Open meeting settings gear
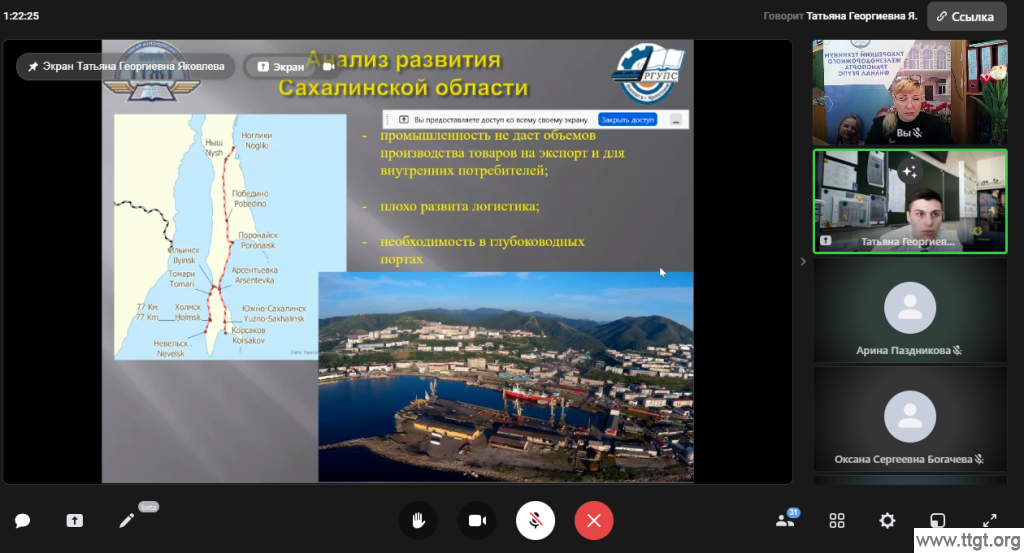This screenshot has width=1024, height=553. click(887, 521)
